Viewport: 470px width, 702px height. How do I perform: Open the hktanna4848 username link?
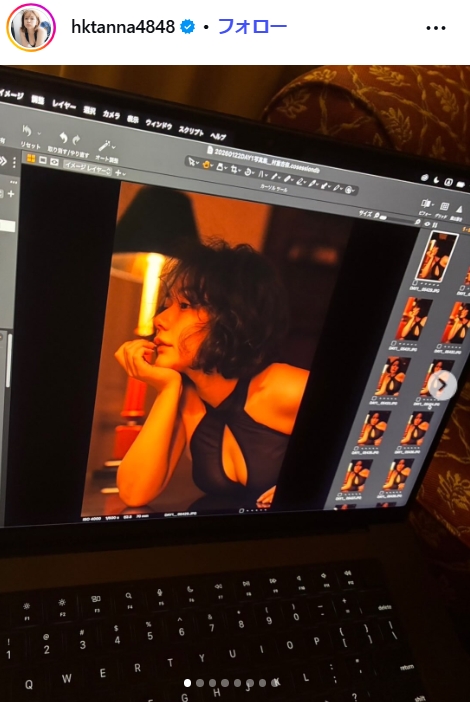(123, 27)
